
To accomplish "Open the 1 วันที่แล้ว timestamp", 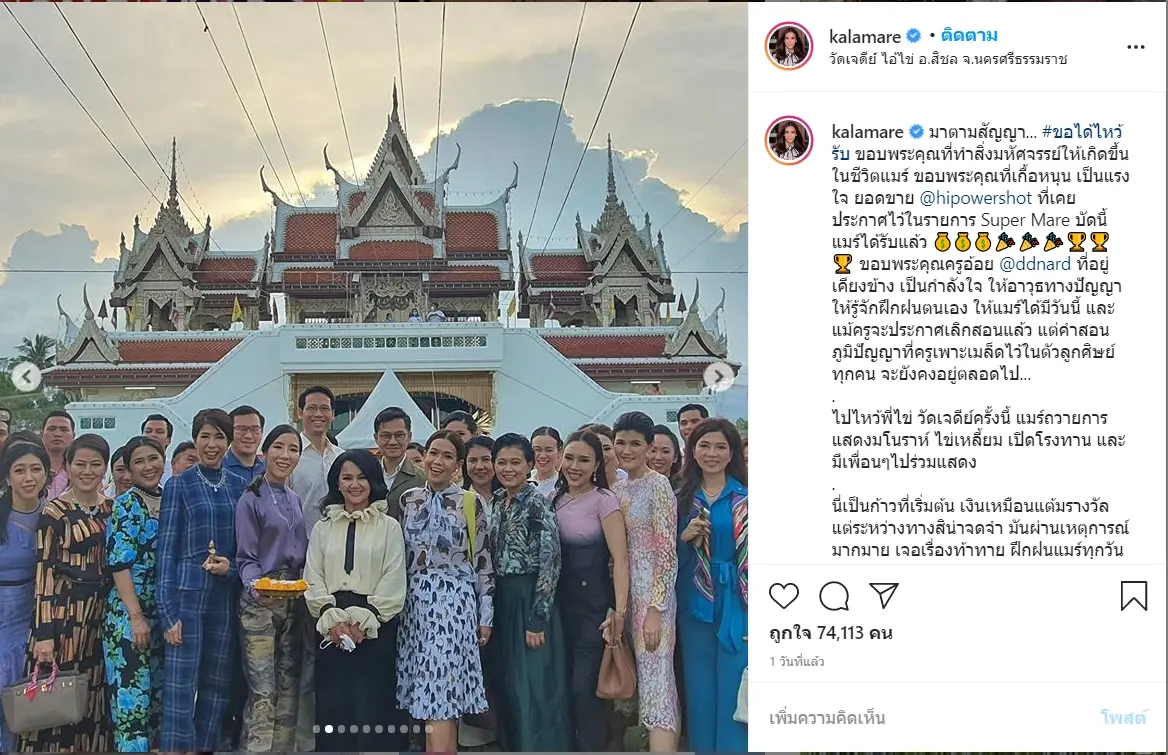I will click(796, 661).
